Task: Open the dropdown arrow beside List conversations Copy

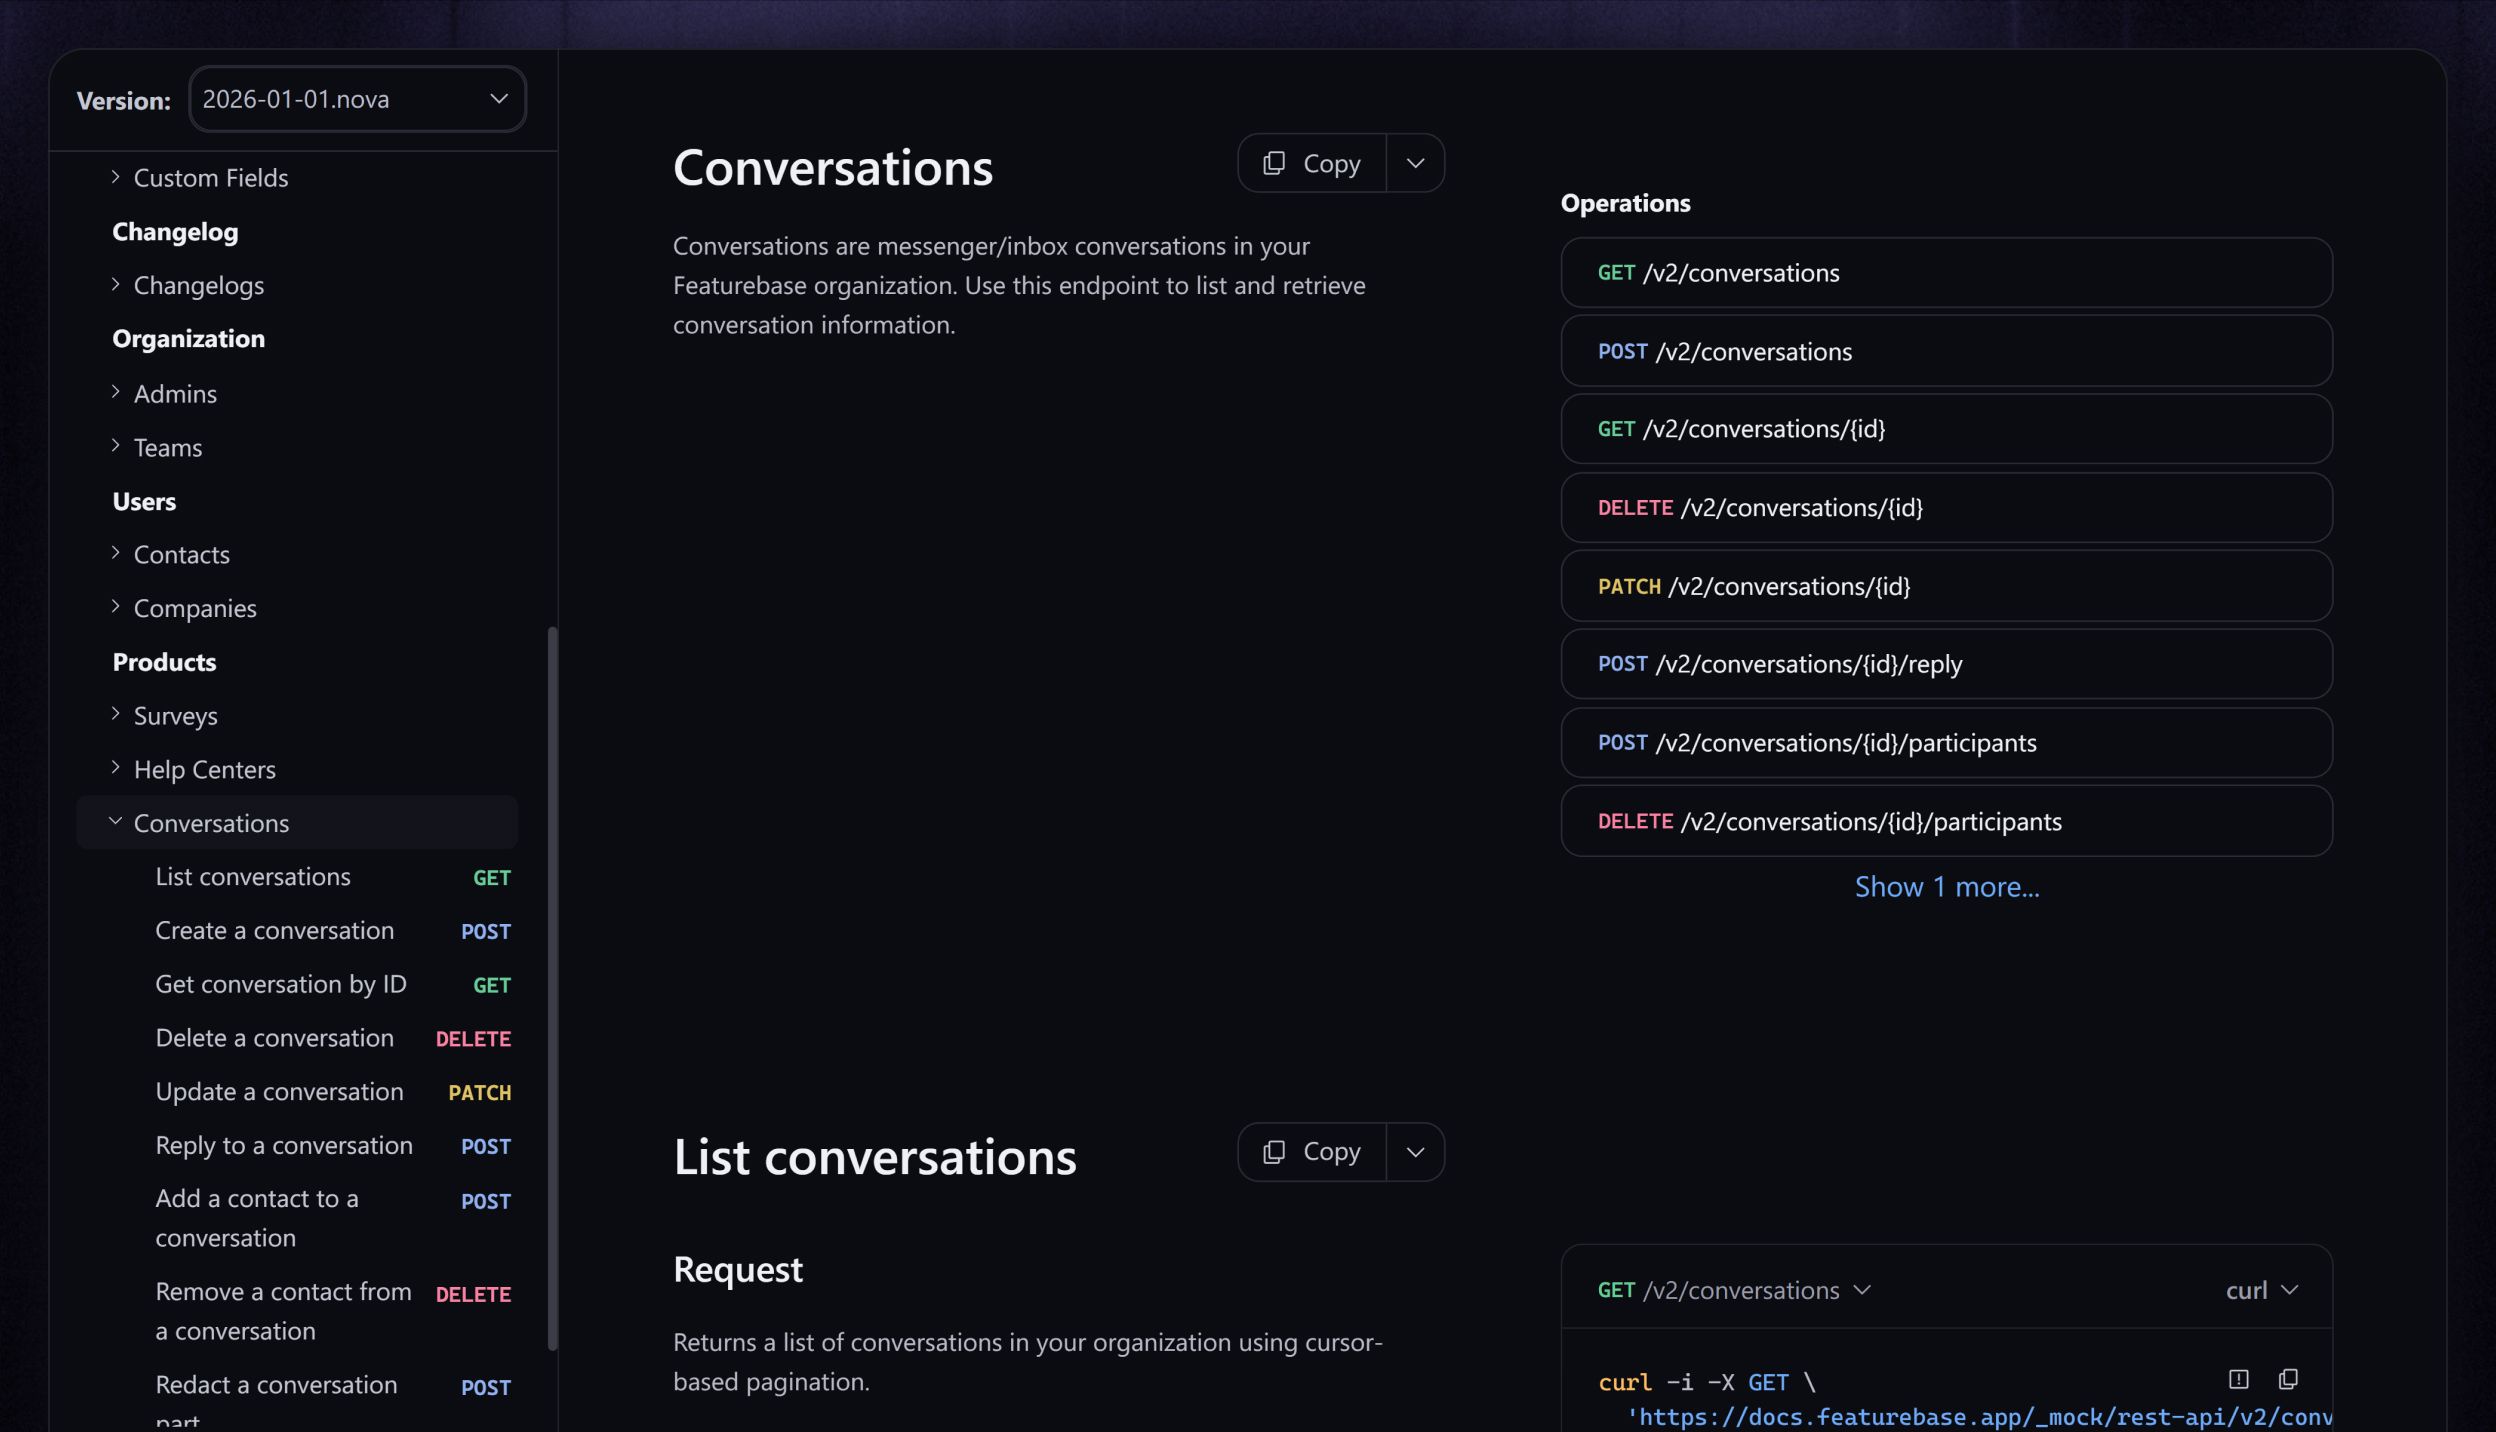Action: [1415, 1152]
